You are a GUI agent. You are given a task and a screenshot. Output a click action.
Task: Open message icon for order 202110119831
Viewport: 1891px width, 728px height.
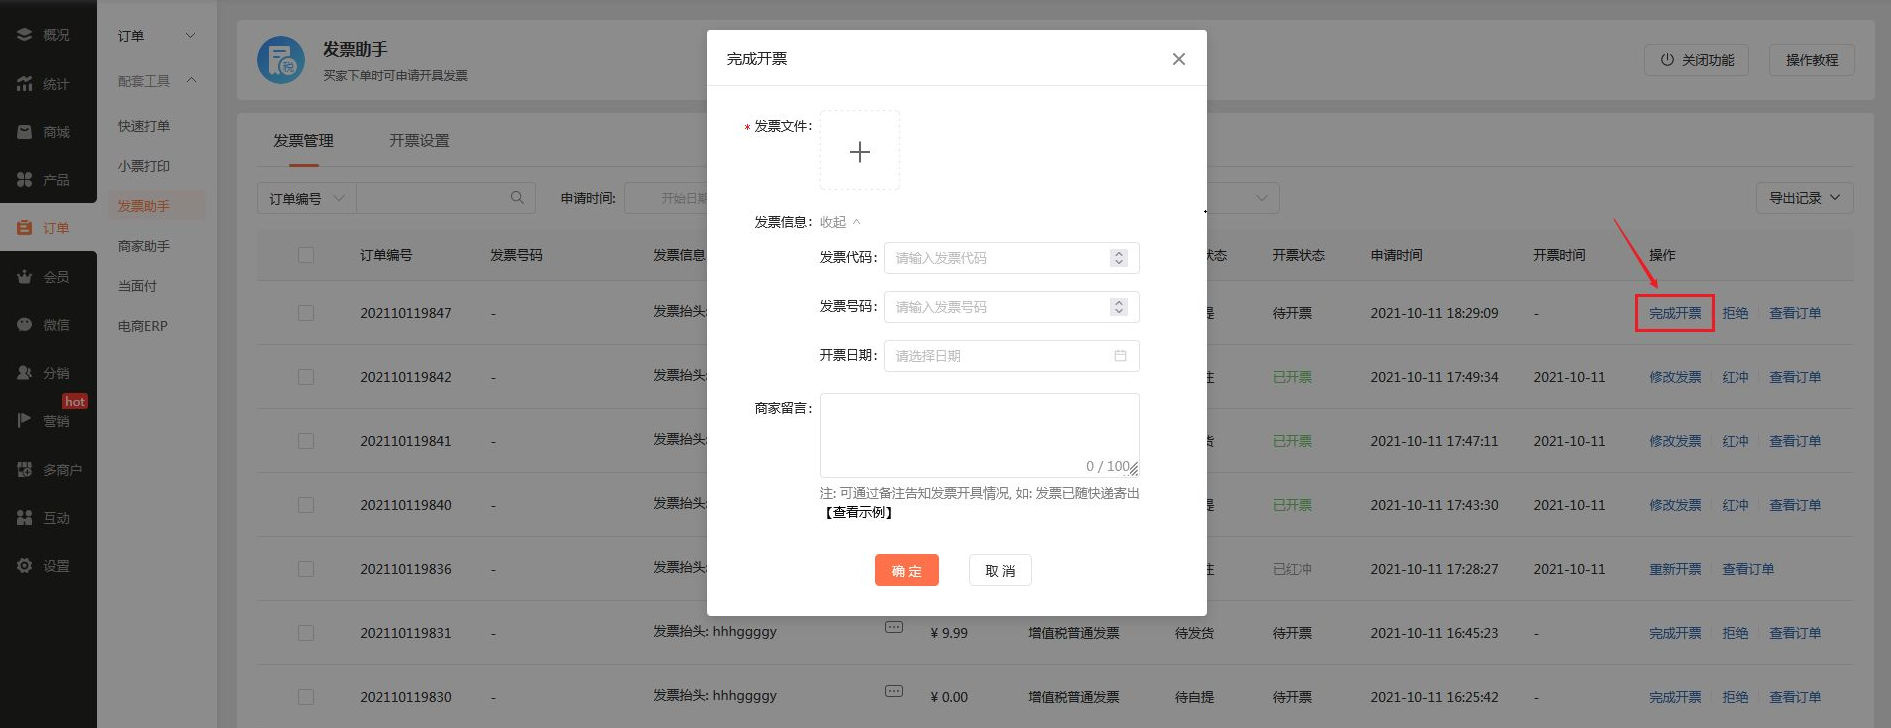[894, 627]
